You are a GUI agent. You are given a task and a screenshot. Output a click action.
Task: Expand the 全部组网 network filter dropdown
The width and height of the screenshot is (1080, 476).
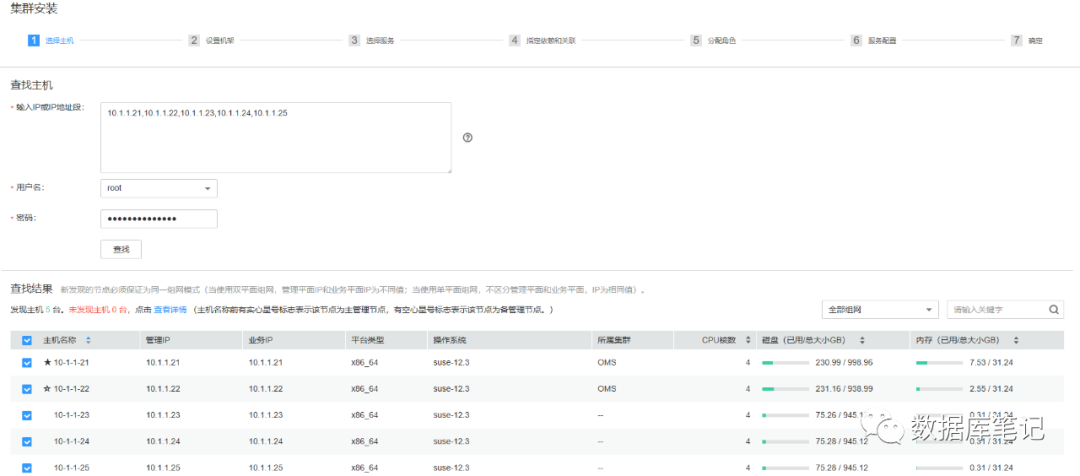[880, 310]
